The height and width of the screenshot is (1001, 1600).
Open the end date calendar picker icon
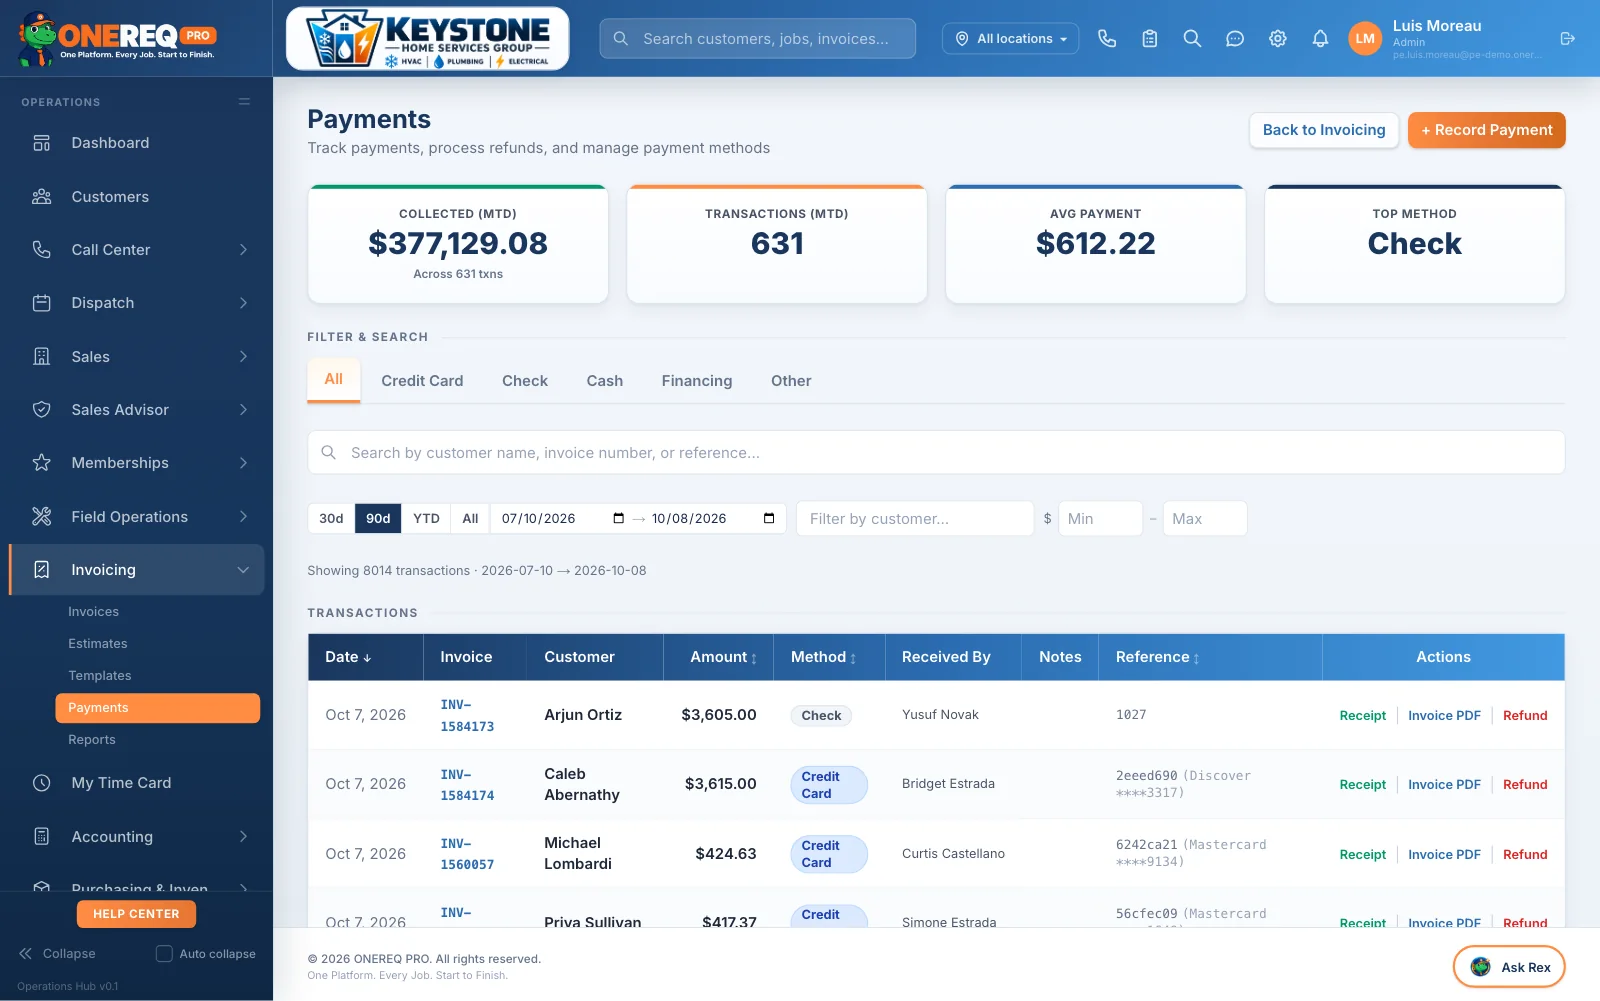point(769,518)
